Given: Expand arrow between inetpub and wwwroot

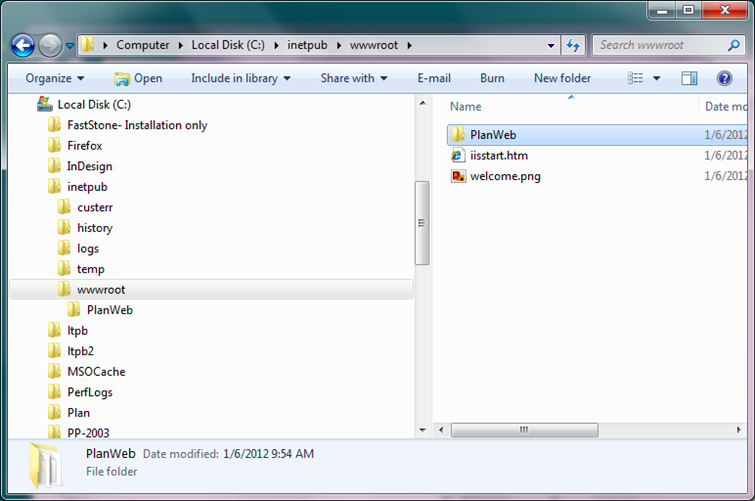Looking at the screenshot, I should coord(339,45).
